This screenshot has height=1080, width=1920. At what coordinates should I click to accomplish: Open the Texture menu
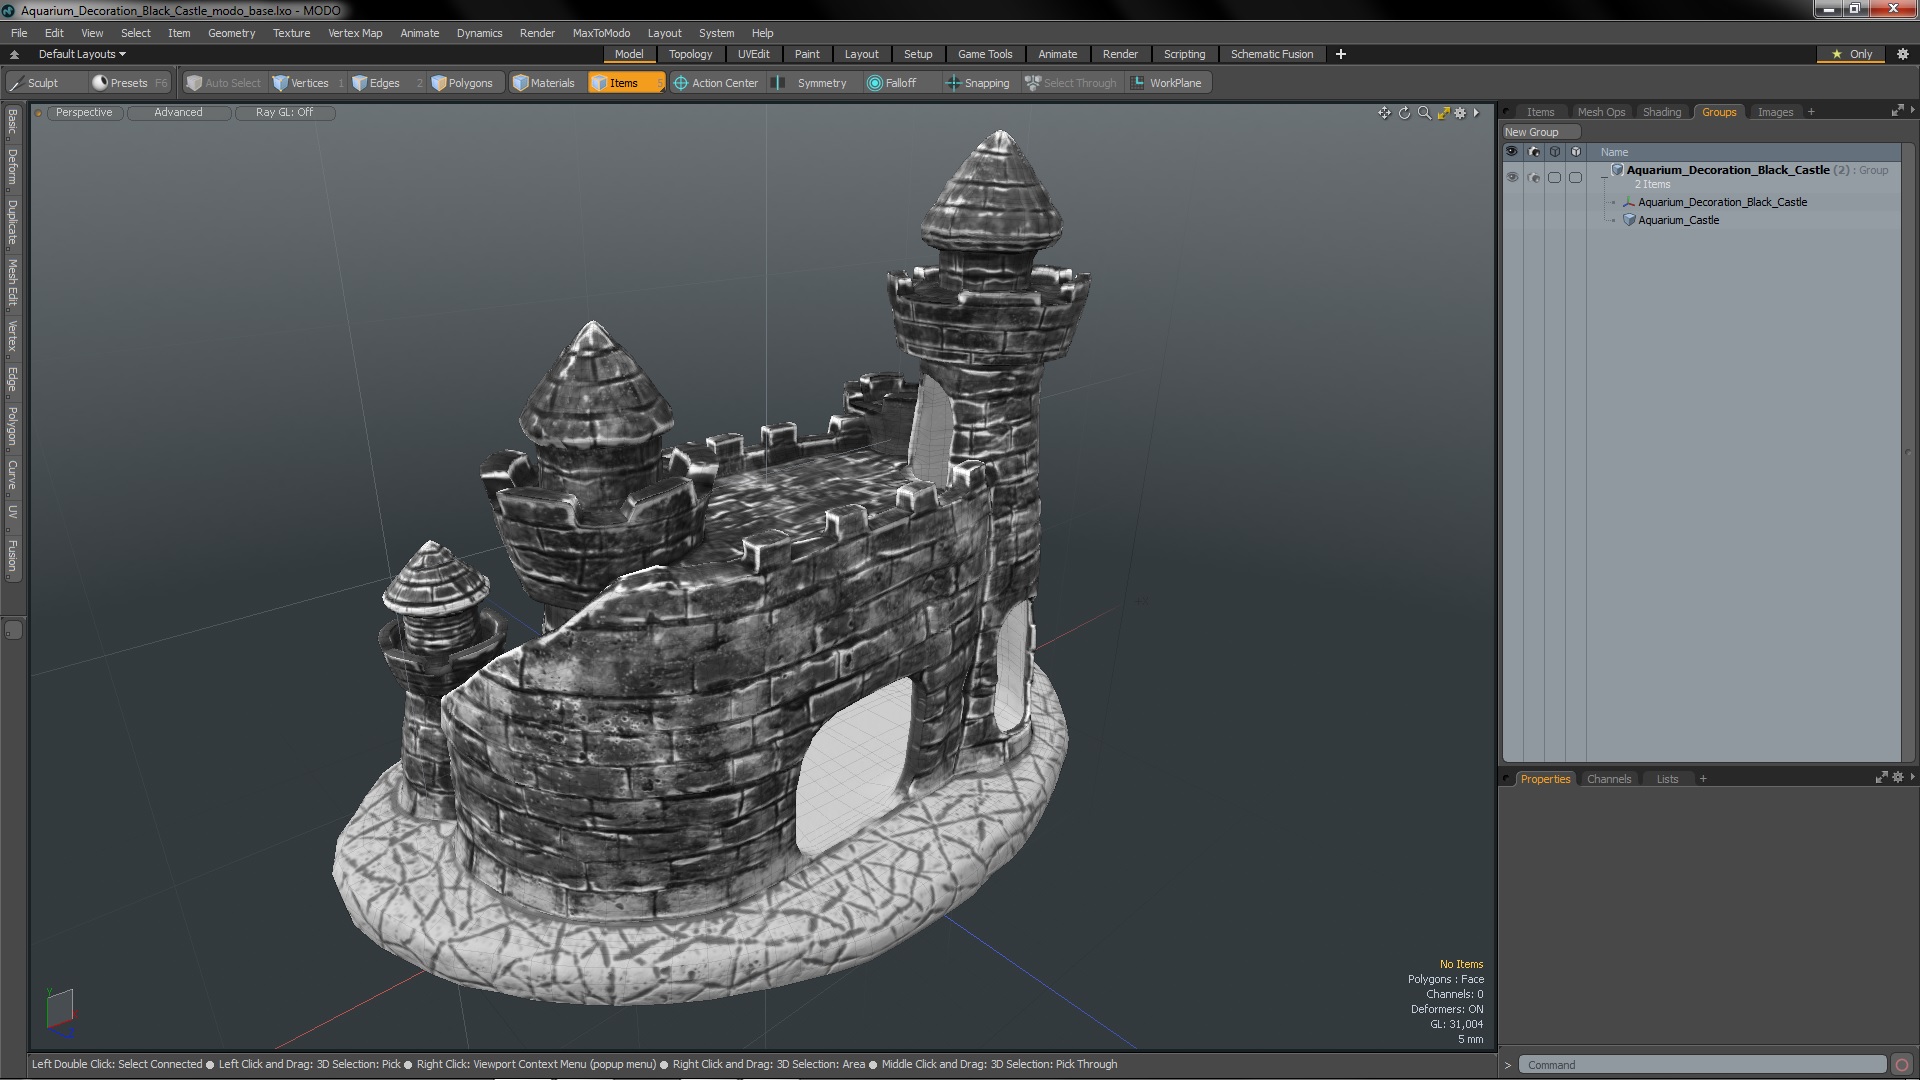point(291,33)
